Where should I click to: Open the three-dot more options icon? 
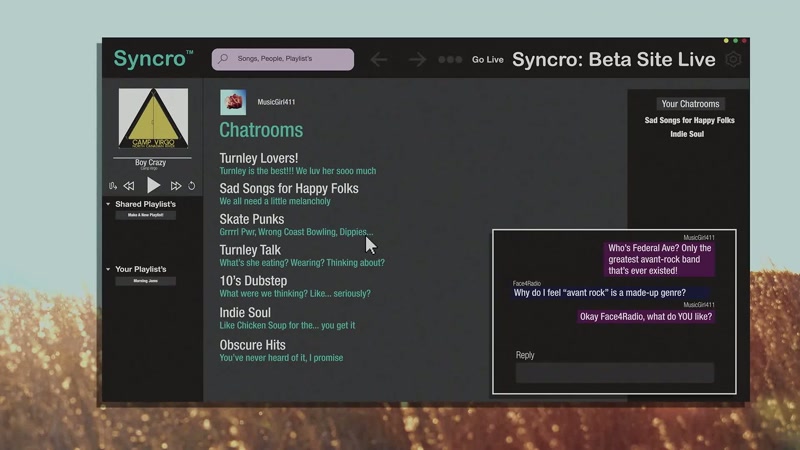click(x=450, y=60)
